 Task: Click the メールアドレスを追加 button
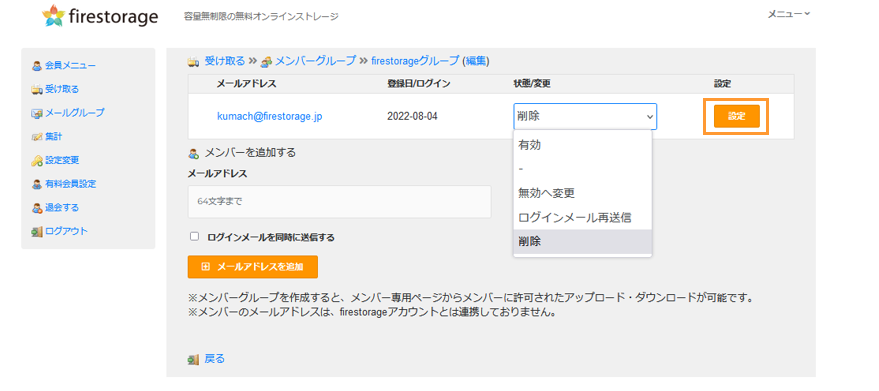point(253,267)
